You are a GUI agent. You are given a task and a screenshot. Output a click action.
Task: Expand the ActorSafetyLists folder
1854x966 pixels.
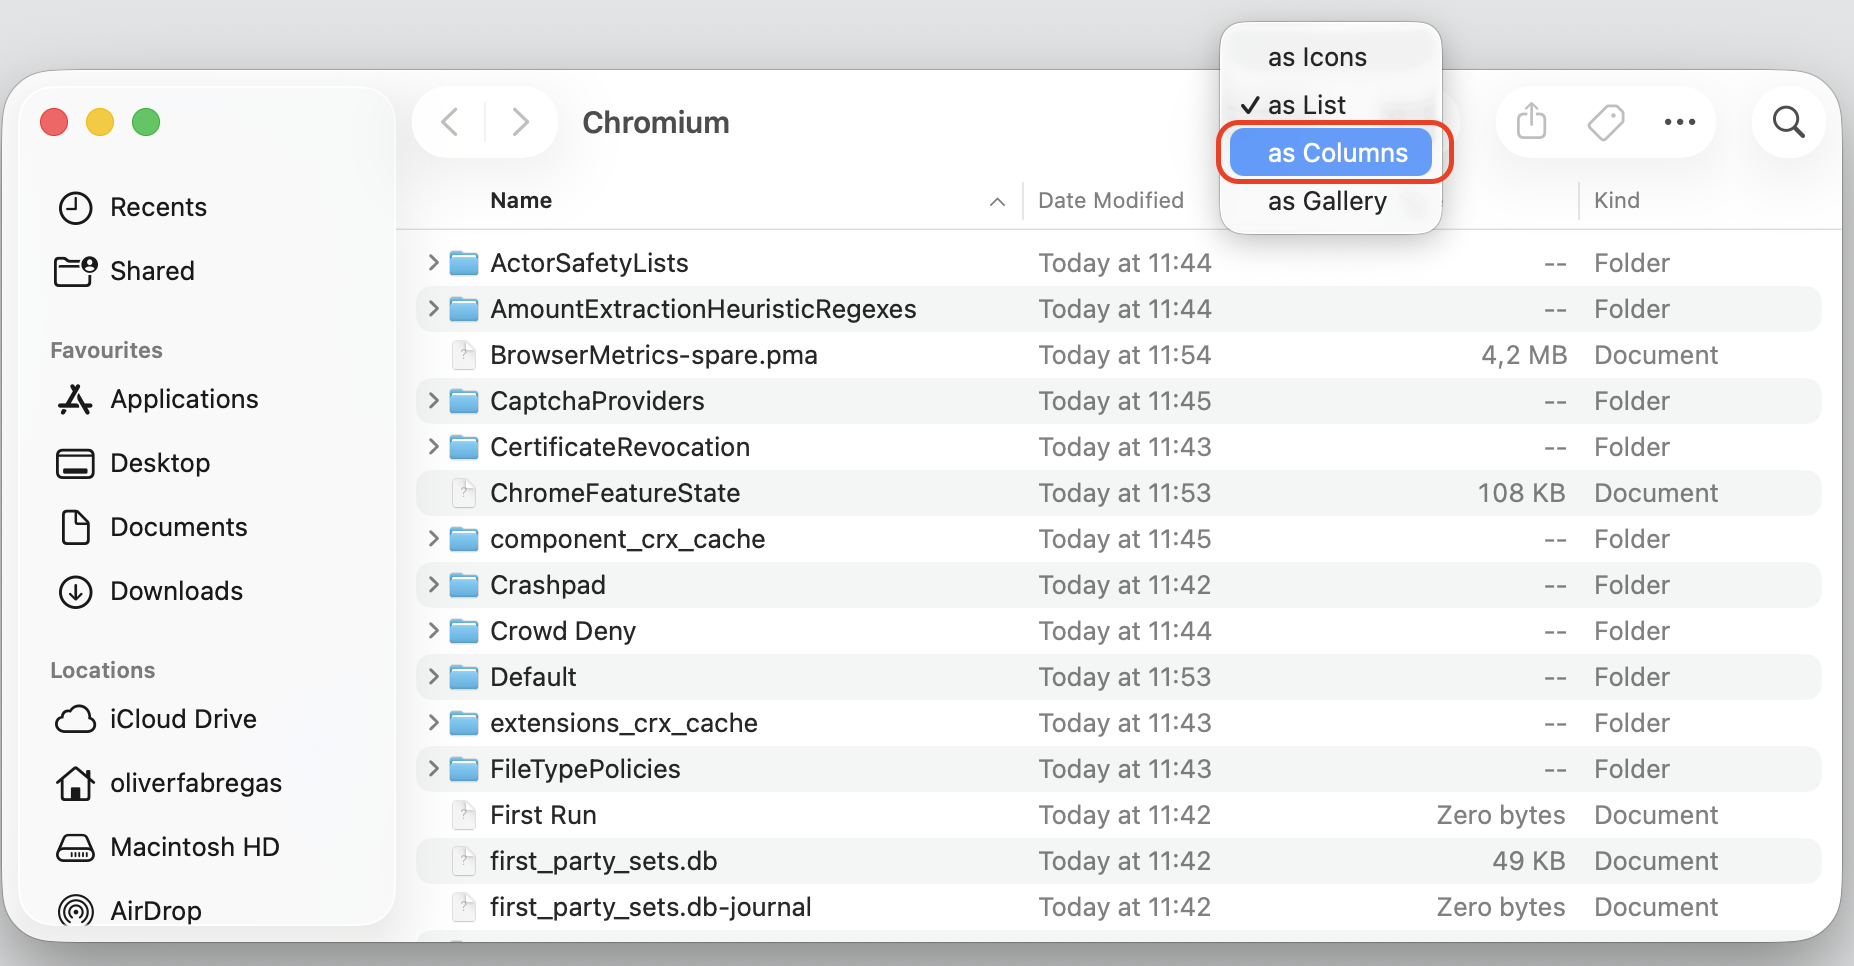(433, 263)
